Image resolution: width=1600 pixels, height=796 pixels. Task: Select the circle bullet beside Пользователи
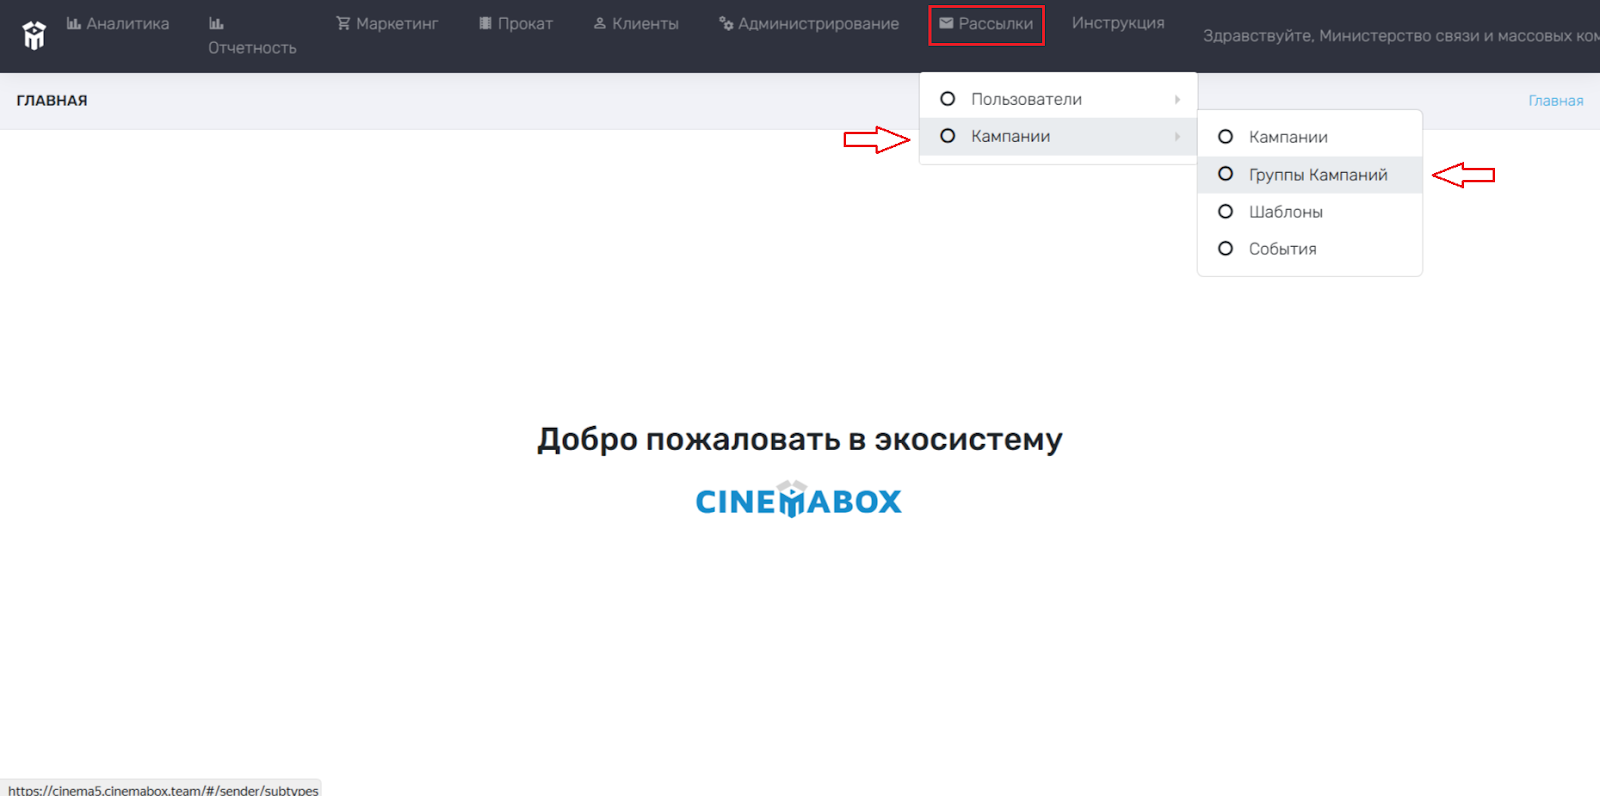(948, 99)
